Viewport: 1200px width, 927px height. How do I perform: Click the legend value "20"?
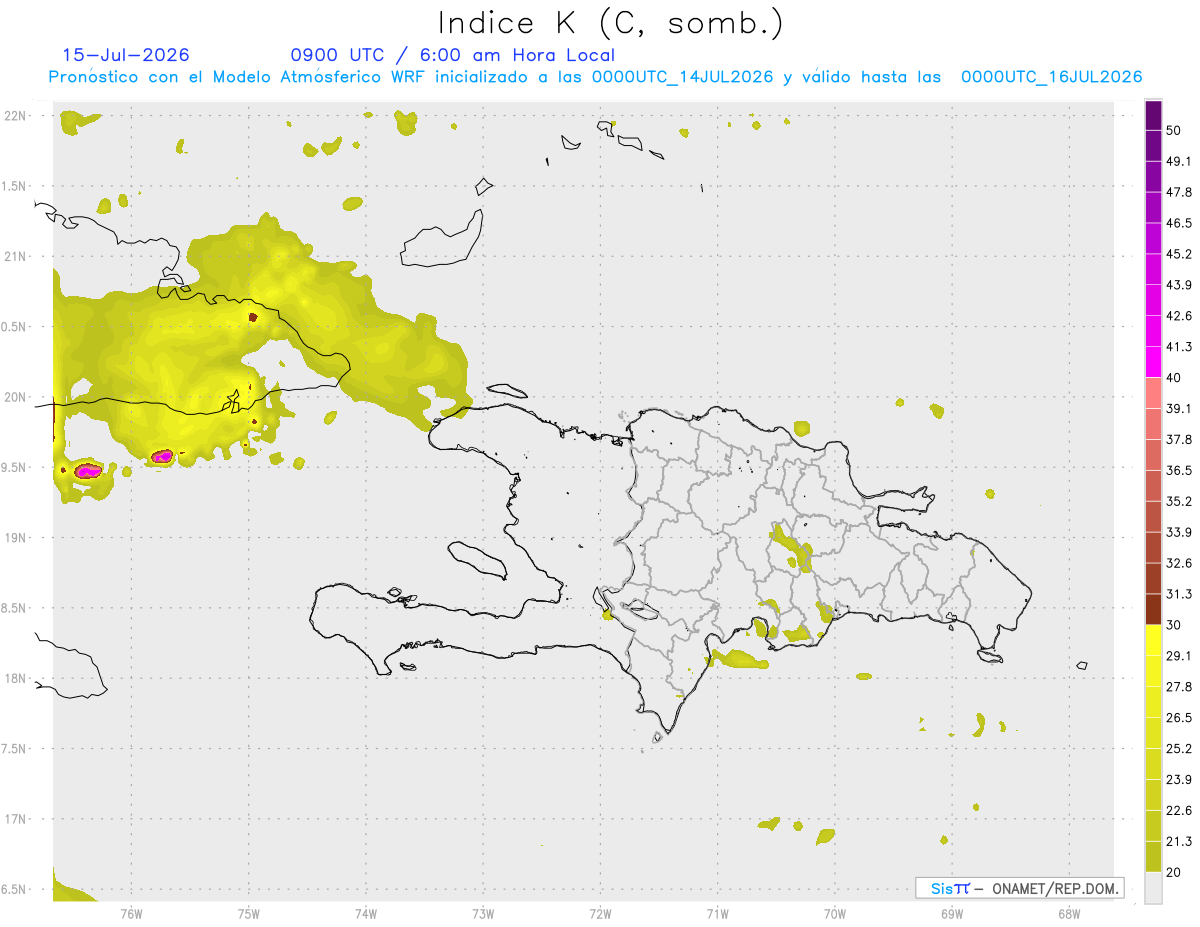click(1173, 873)
